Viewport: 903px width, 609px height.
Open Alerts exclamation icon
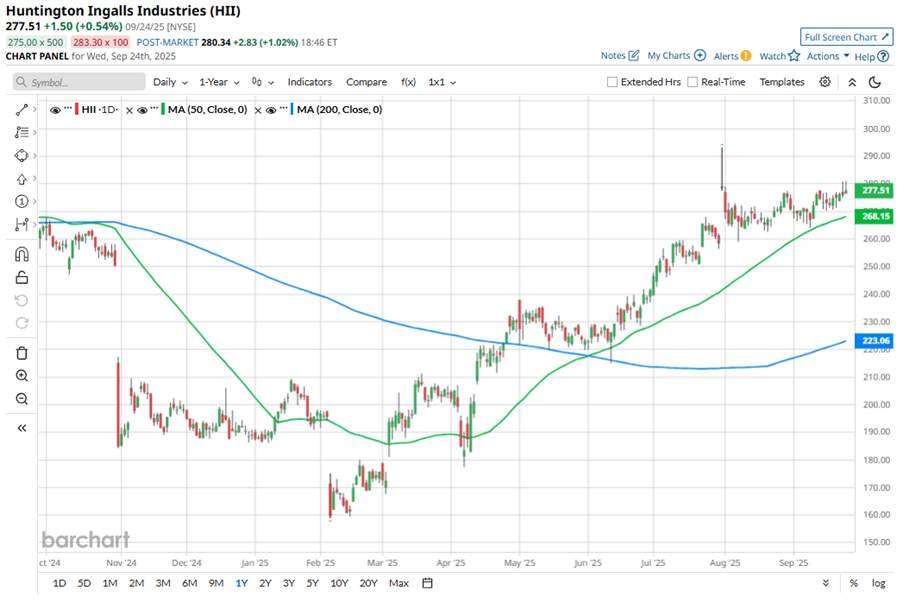746,56
